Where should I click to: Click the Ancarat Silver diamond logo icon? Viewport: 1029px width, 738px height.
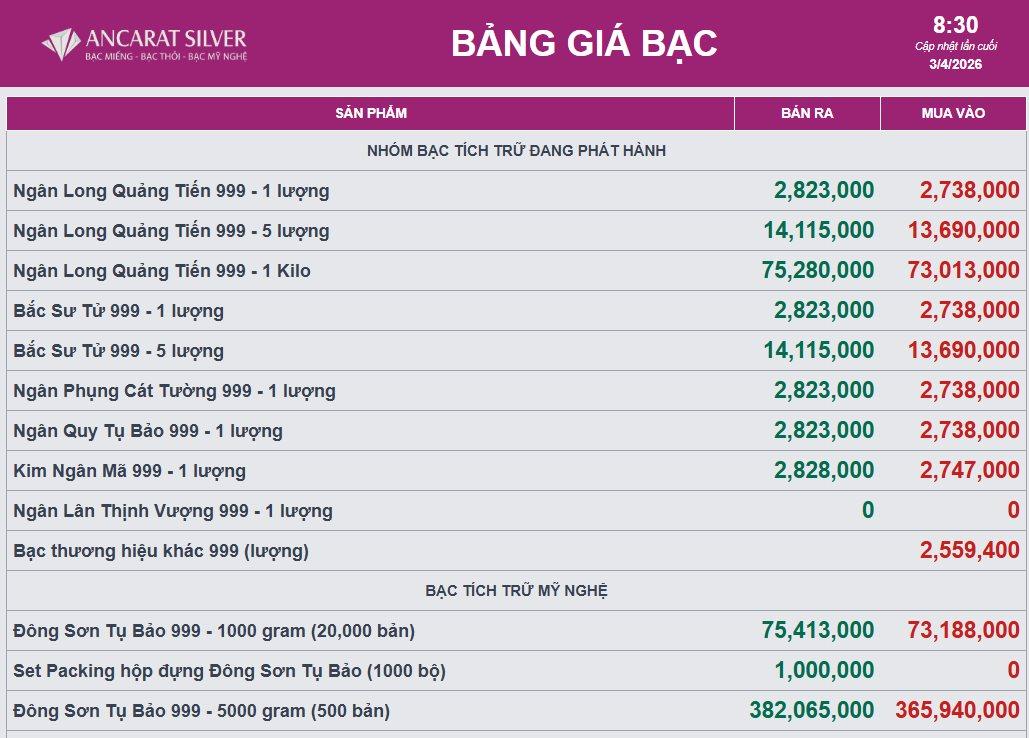click(61, 44)
